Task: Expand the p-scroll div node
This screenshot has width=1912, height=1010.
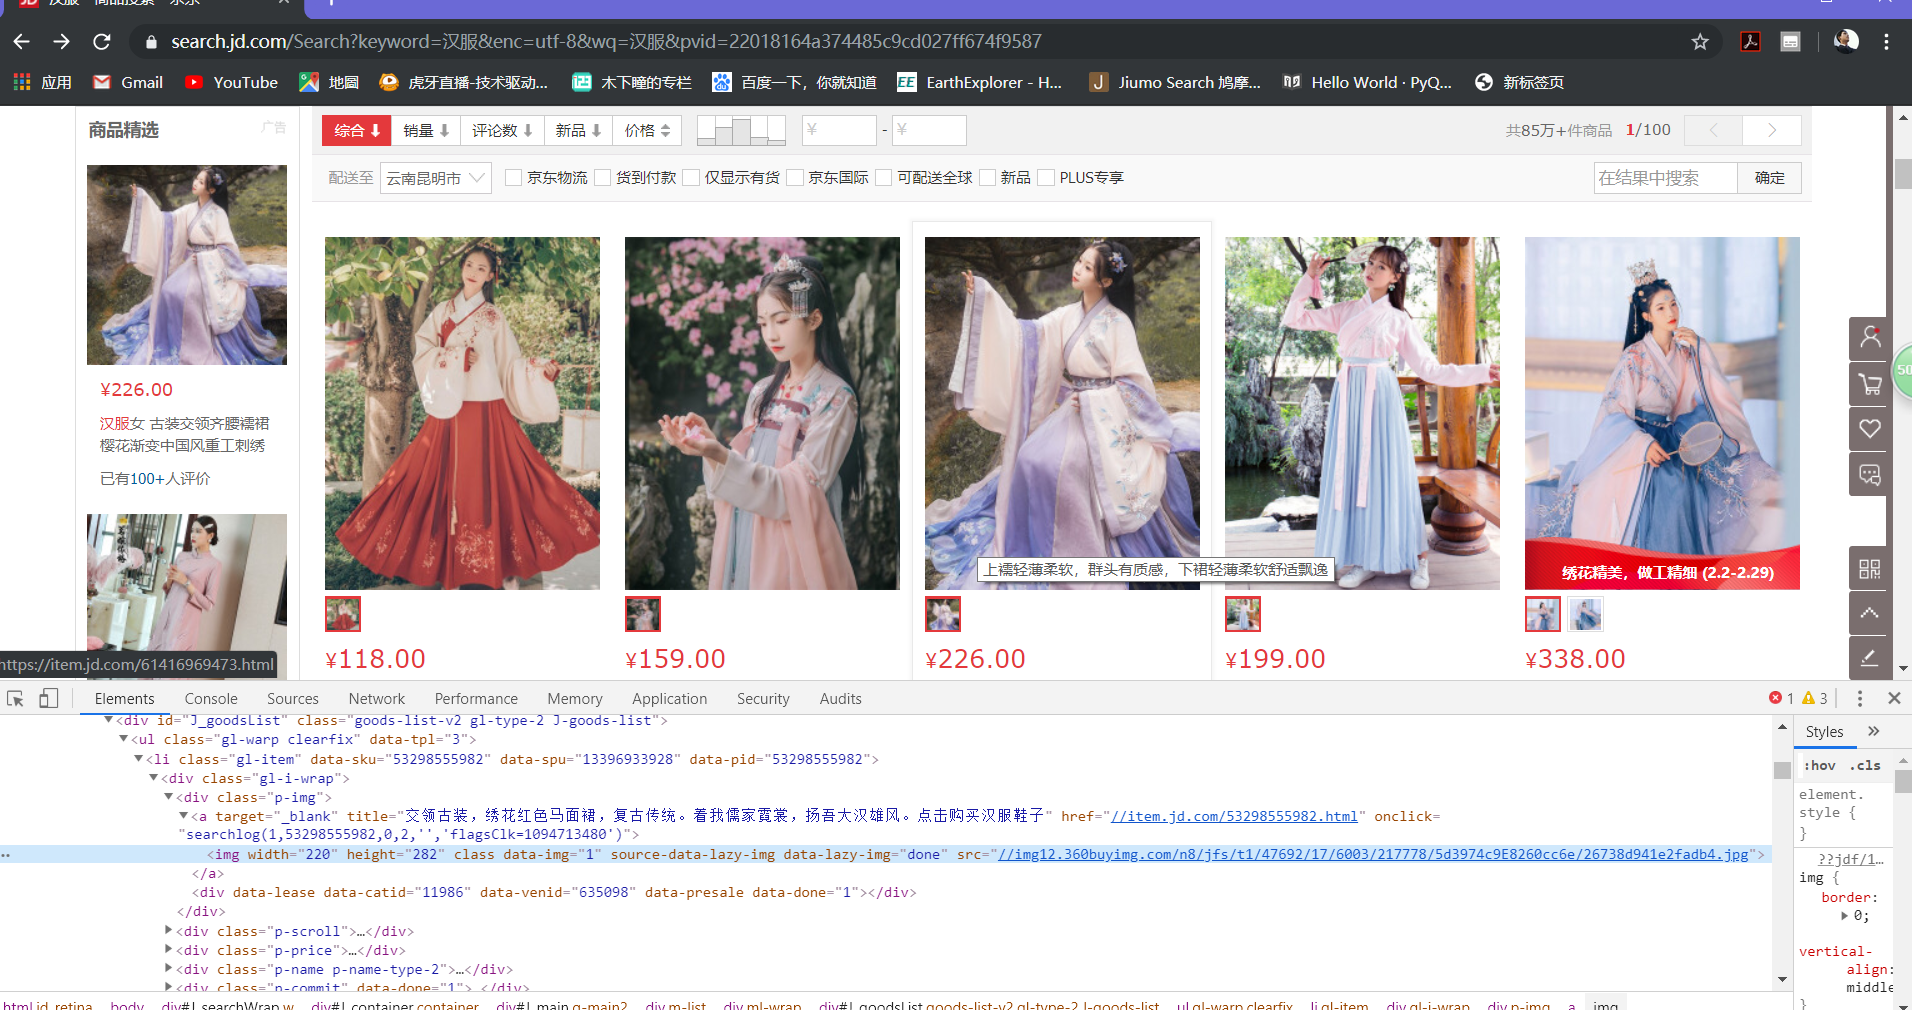Action: click(168, 931)
